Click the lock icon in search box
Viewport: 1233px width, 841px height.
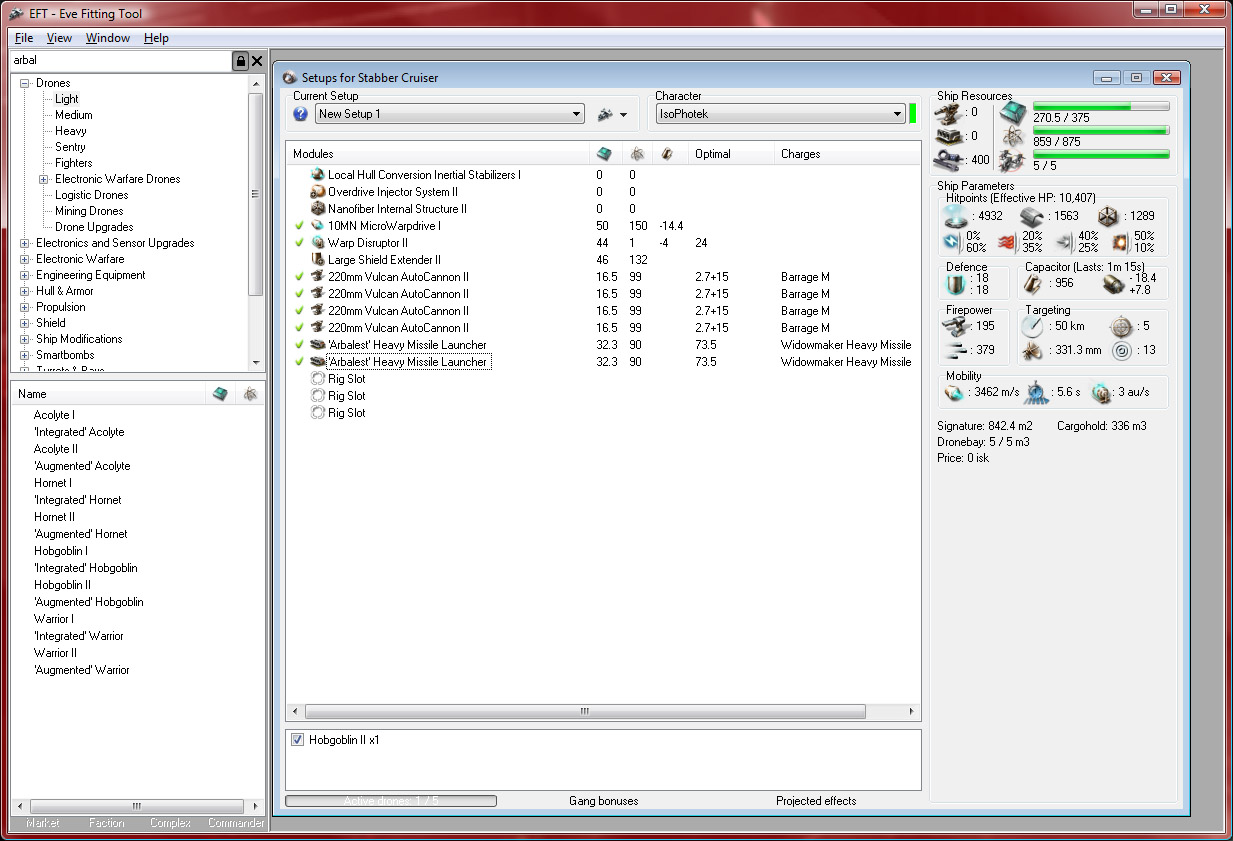[241, 61]
